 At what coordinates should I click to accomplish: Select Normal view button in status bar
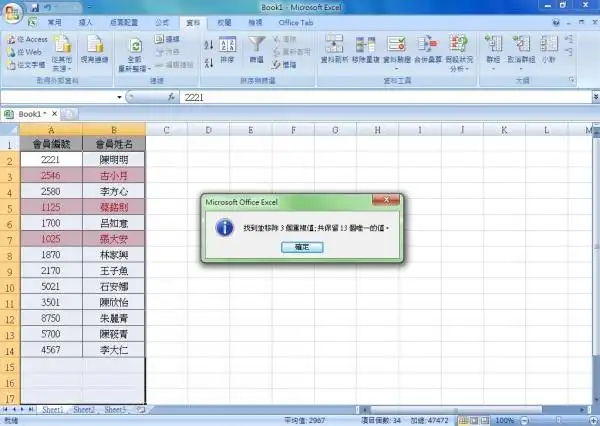(463, 421)
